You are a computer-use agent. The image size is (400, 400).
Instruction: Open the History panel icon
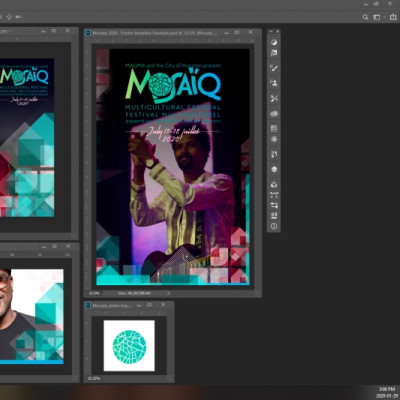coord(274,154)
